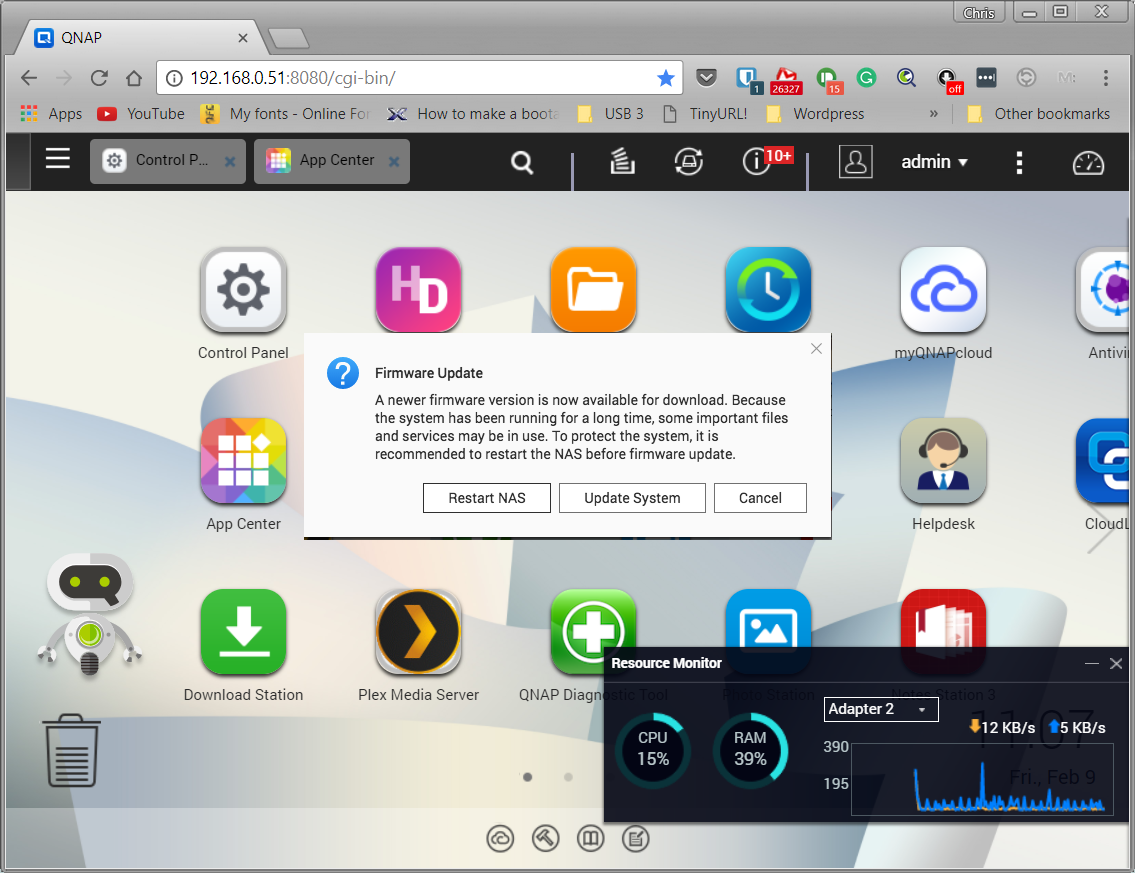Close the App Center taskbar tab
1135x873 pixels.
pos(394,161)
